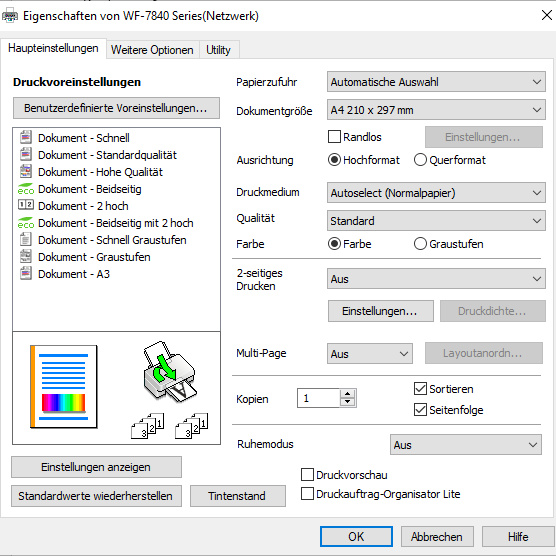Image resolution: width=556 pixels, height=556 pixels.
Task: Open the Multi-Page dropdown
Action: click(x=370, y=354)
